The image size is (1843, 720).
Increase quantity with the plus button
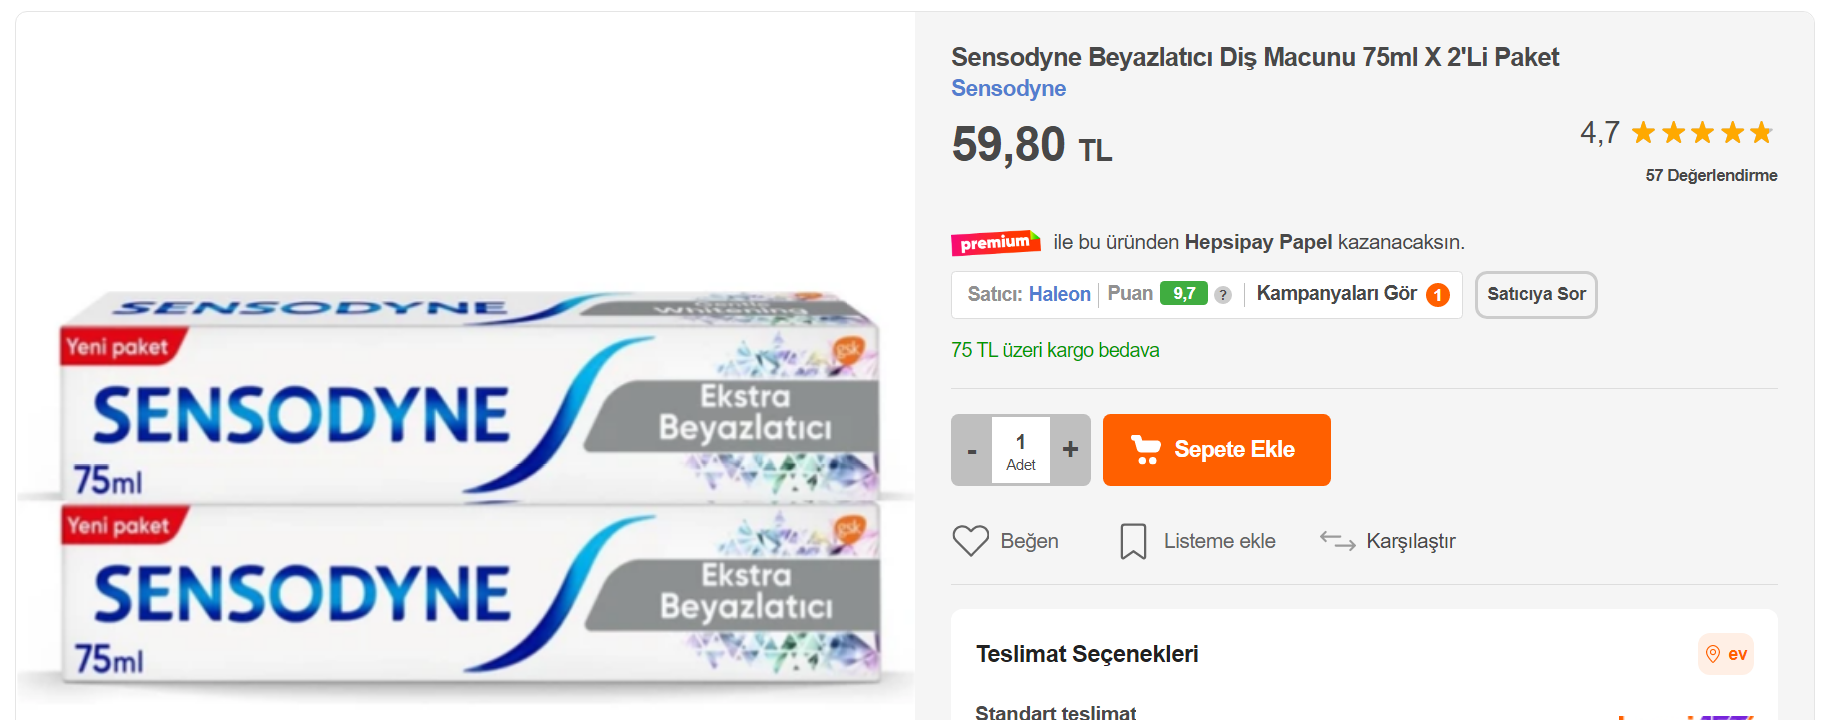[x=1070, y=450]
